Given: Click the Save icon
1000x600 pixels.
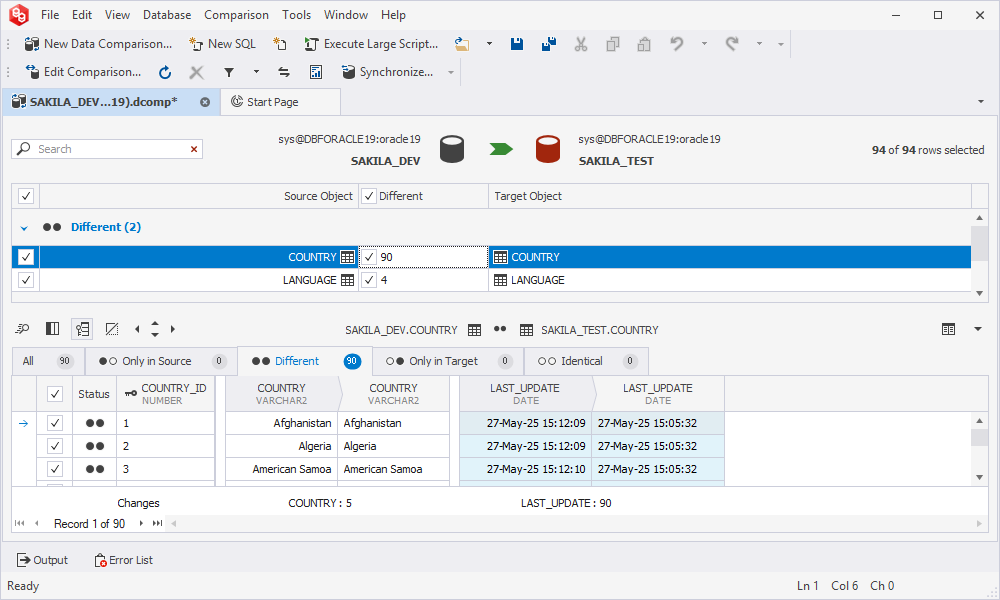Looking at the screenshot, I should point(517,44).
